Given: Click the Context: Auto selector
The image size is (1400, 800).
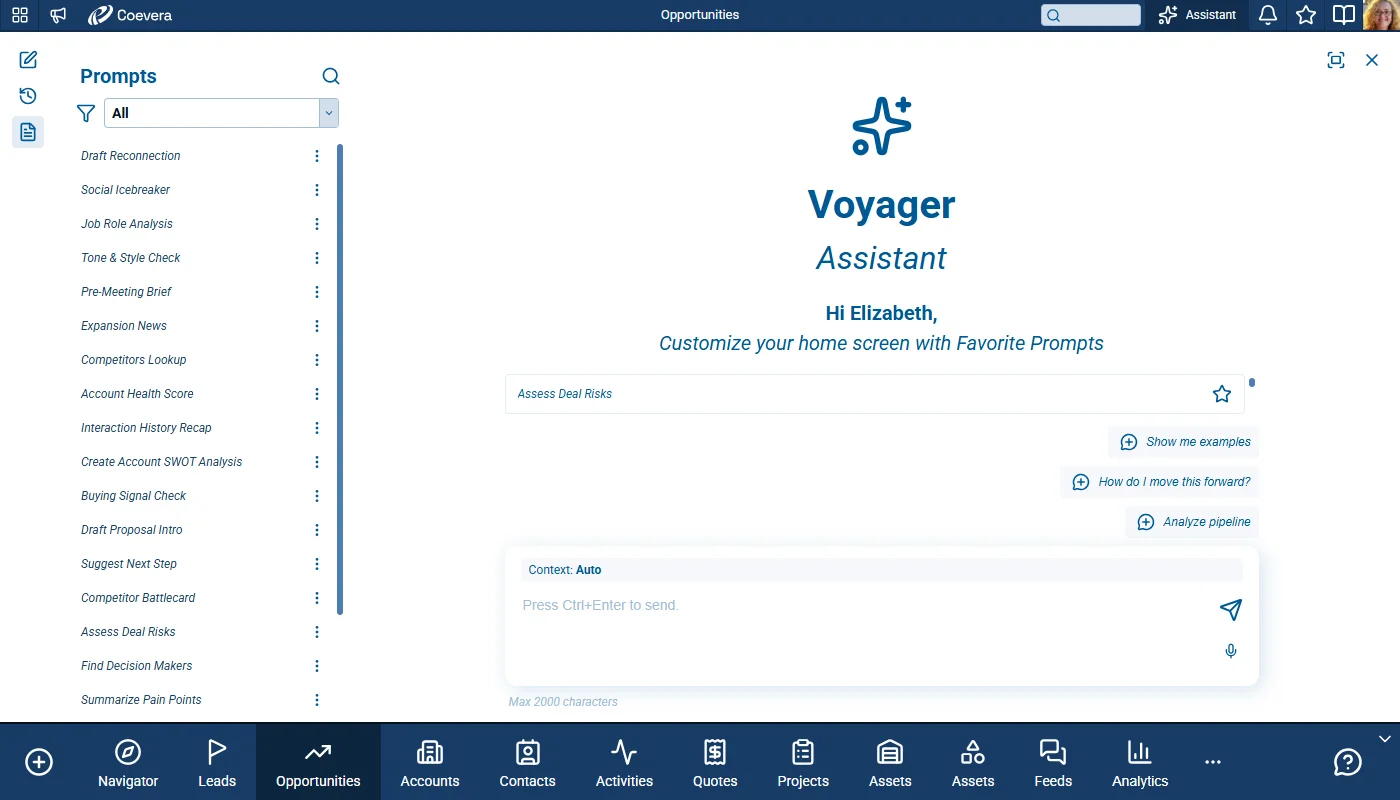Looking at the screenshot, I should 881,570.
